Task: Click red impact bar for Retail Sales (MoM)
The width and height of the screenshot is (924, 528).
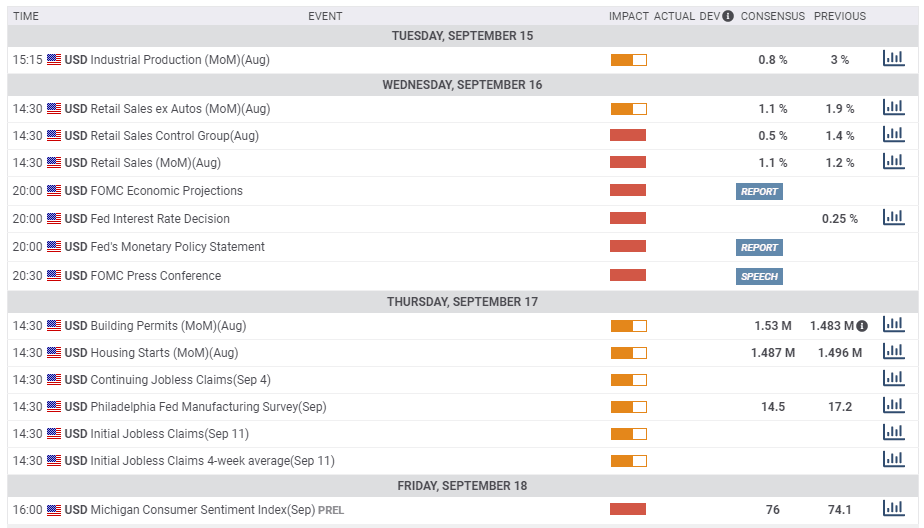Action: pyautogui.click(x=628, y=162)
